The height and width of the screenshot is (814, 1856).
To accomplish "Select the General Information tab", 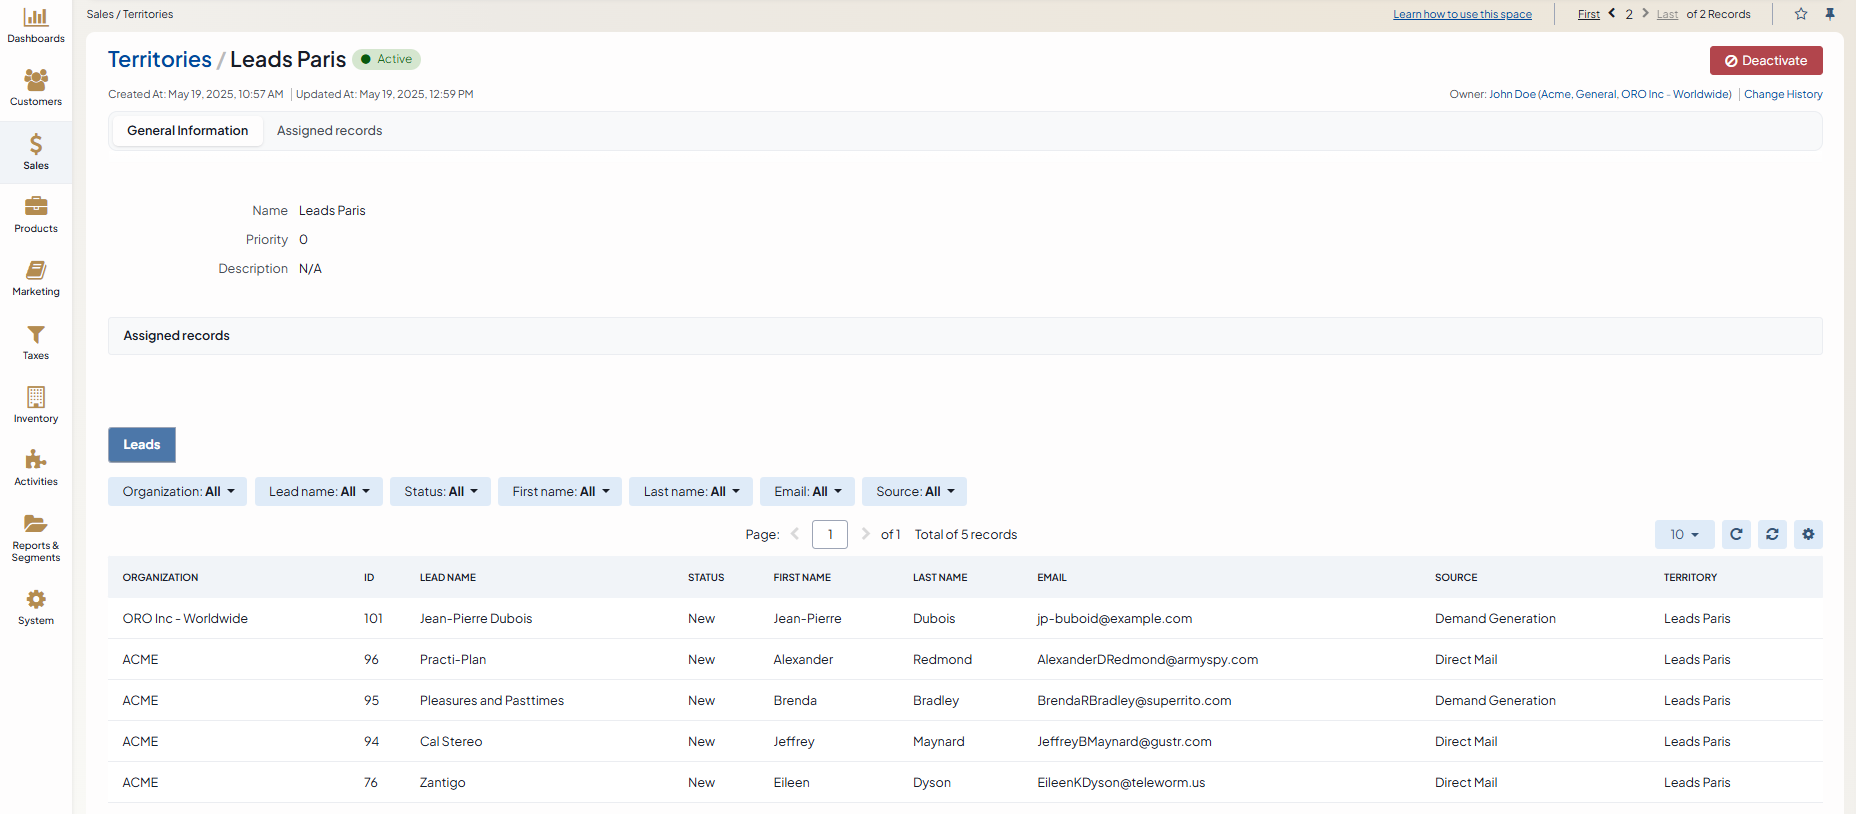I will tap(187, 131).
